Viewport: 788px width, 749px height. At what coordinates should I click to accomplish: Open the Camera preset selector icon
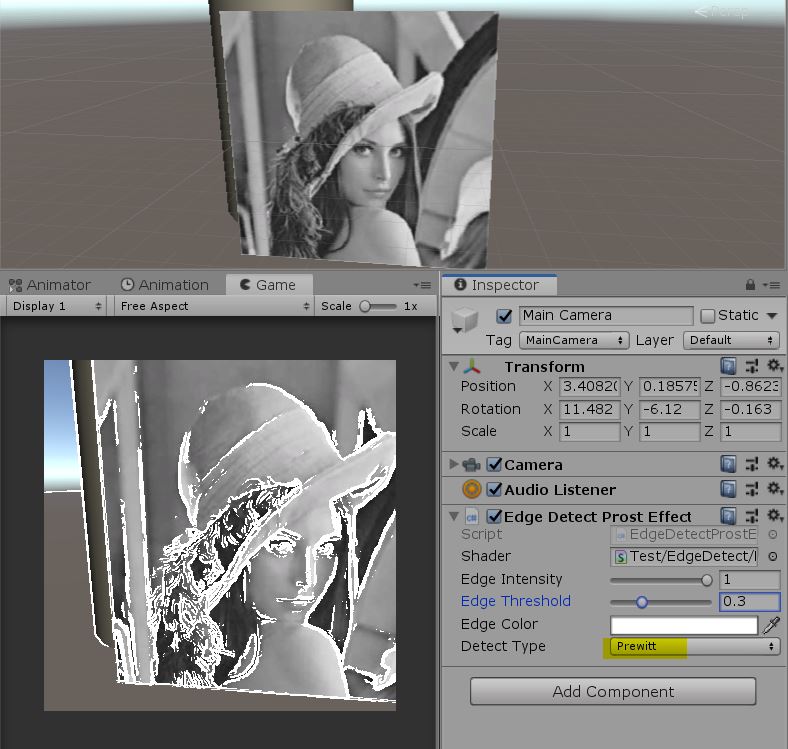click(x=752, y=464)
